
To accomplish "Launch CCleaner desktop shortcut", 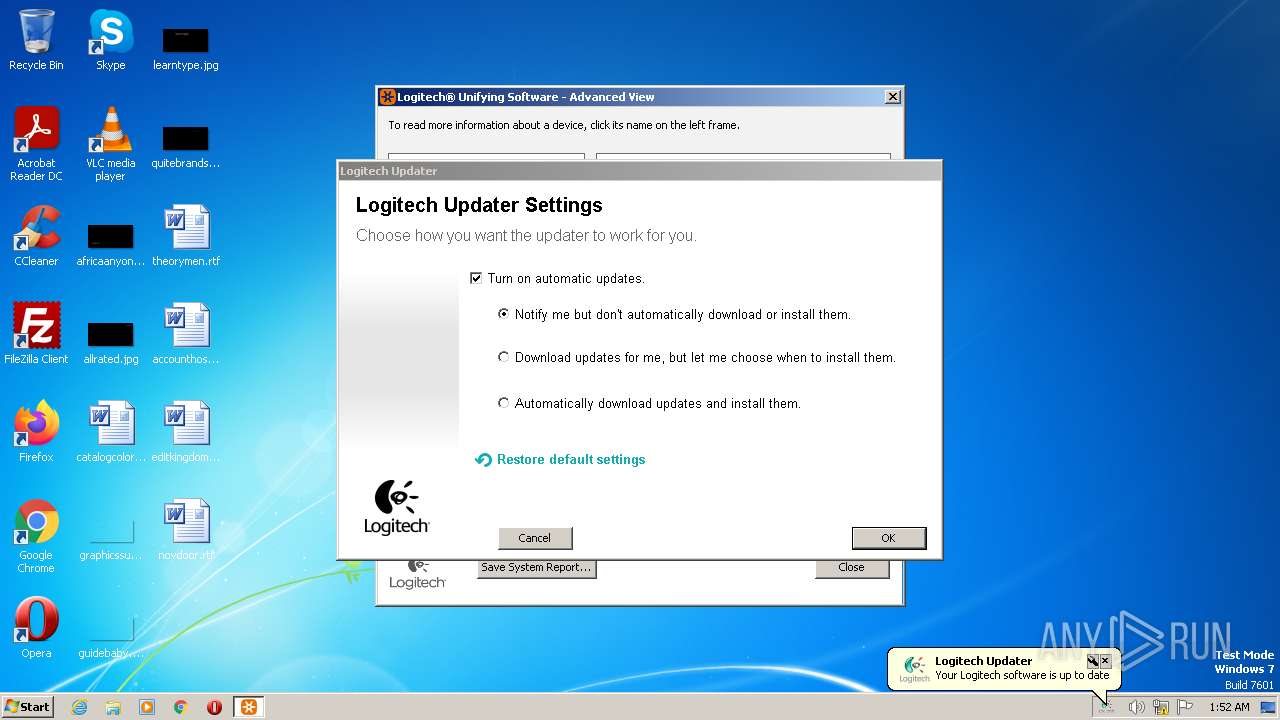I will click(36, 236).
